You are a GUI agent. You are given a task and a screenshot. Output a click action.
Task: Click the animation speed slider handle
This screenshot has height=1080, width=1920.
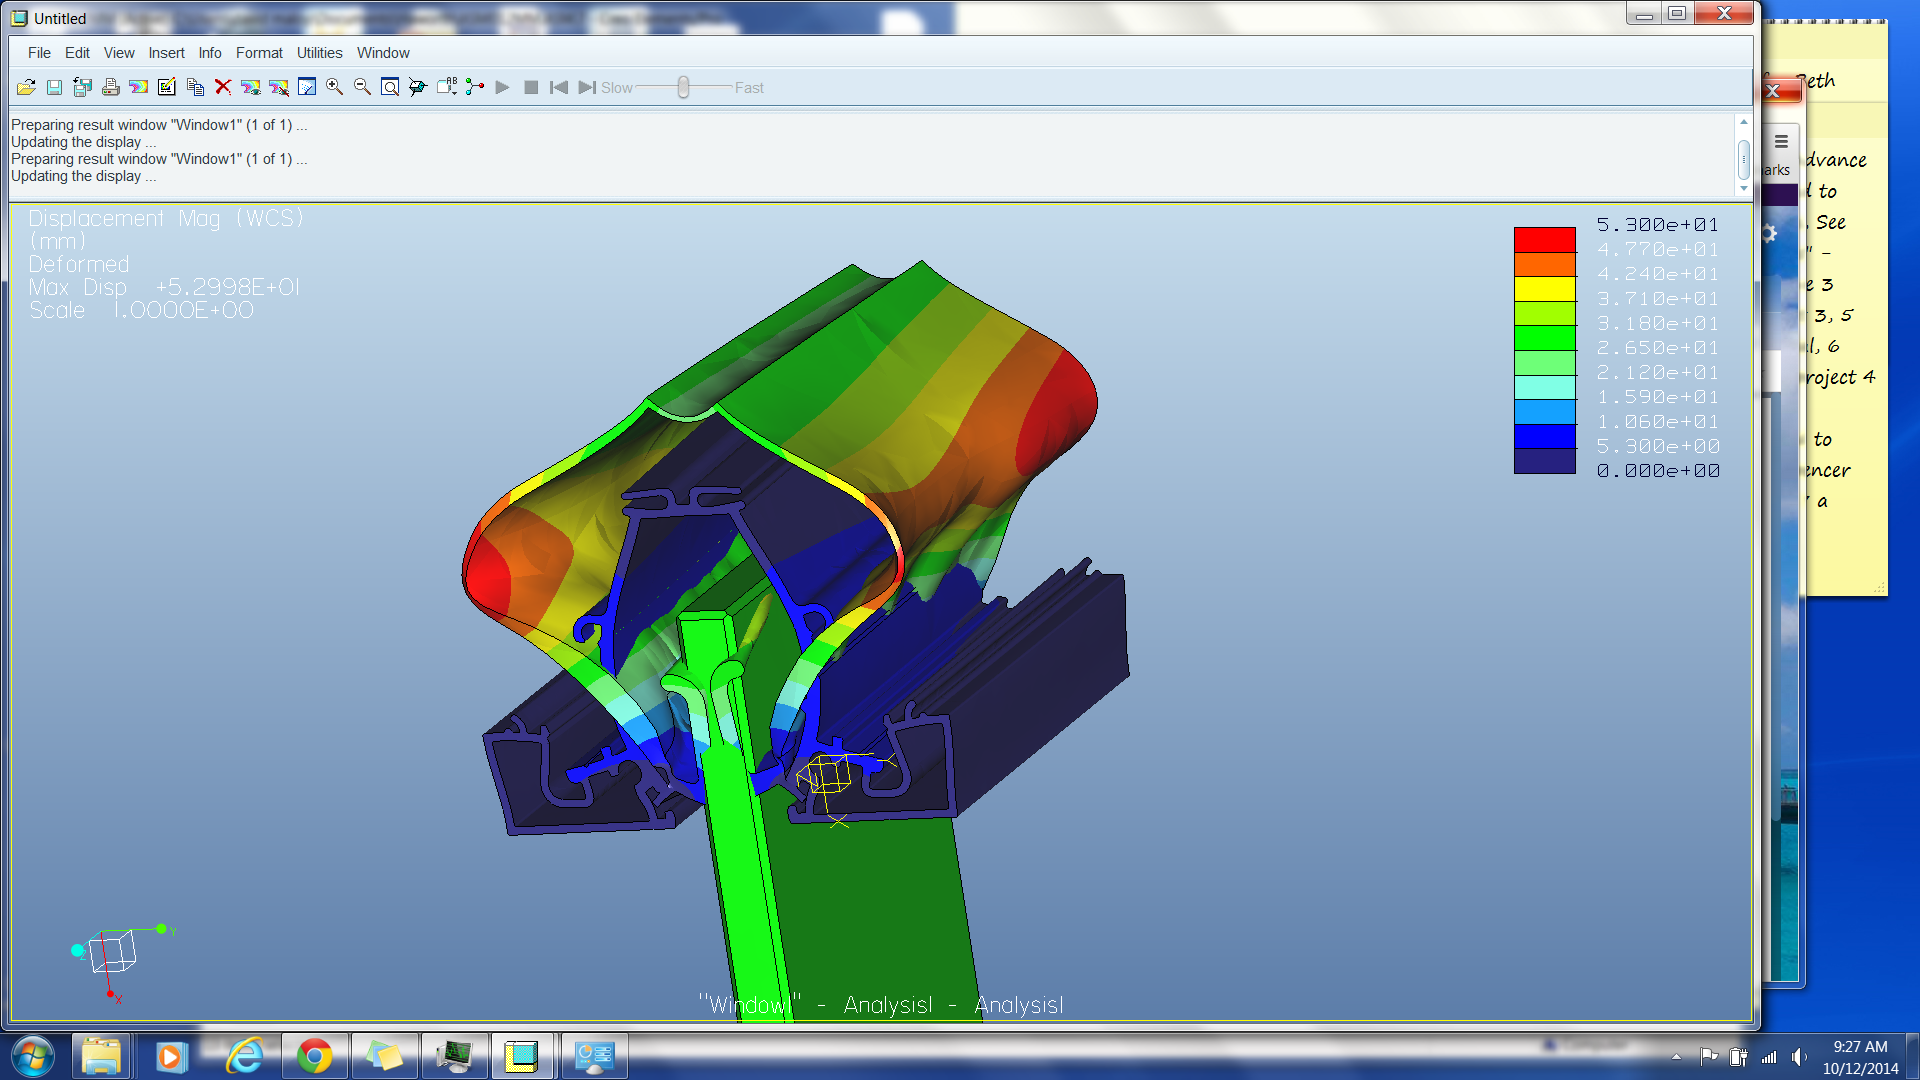tap(683, 88)
